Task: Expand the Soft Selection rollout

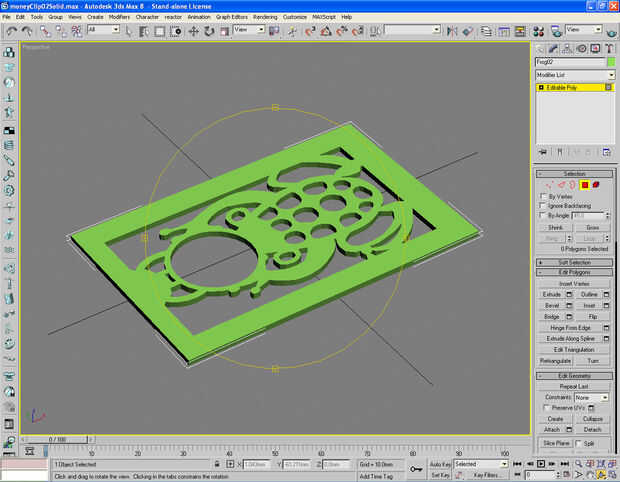Action: coord(575,263)
